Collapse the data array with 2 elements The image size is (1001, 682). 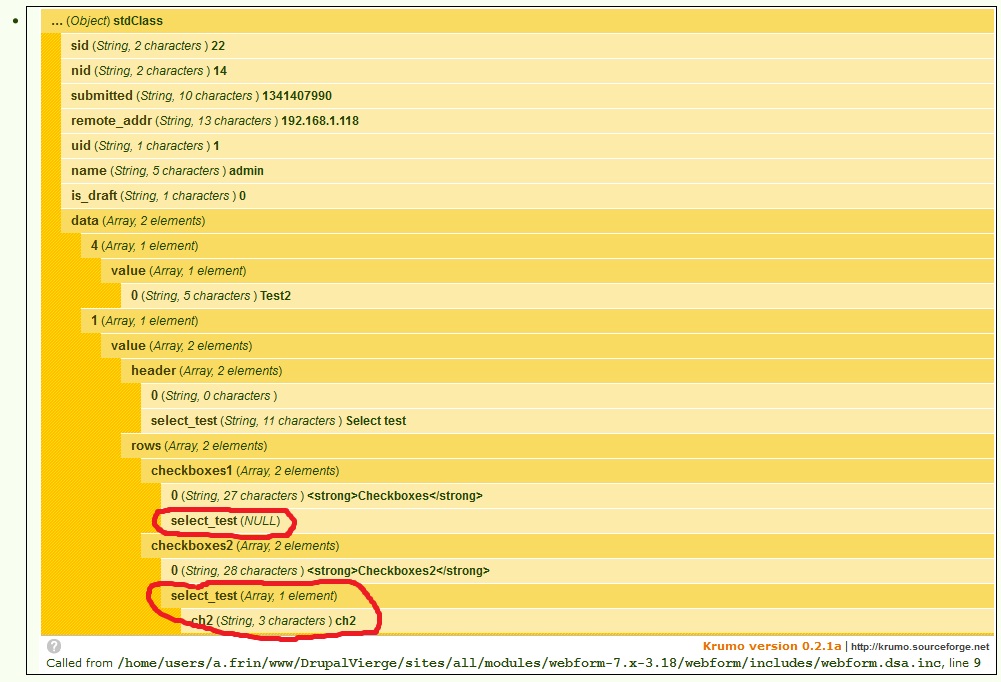click(528, 221)
